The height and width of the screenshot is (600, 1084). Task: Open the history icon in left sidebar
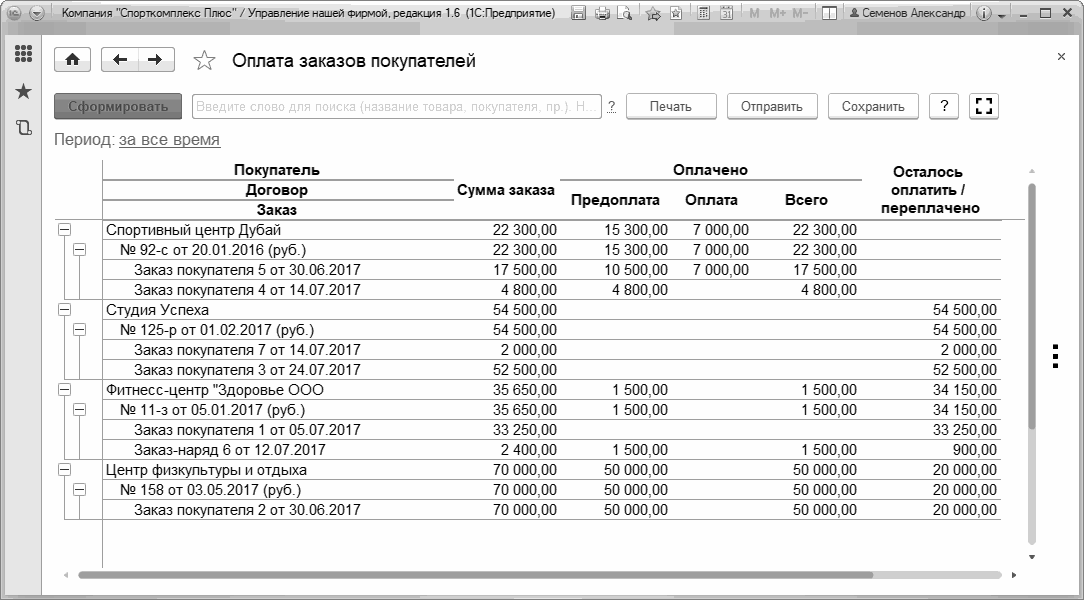pos(24,127)
